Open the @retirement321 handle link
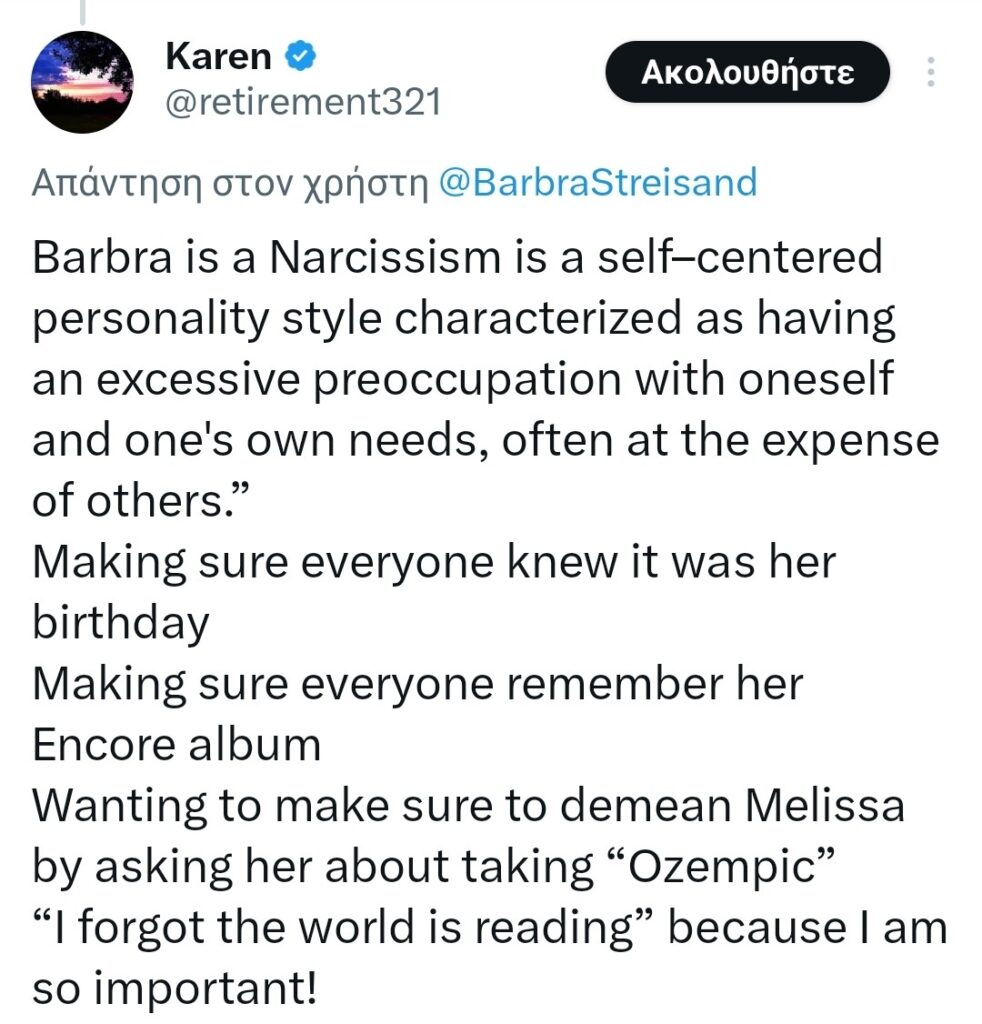 [302, 103]
